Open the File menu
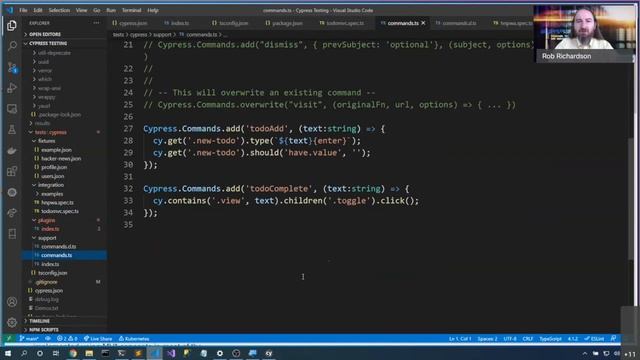Image resolution: width=640 pixels, height=360 pixels. pyautogui.click(x=23, y=10)
